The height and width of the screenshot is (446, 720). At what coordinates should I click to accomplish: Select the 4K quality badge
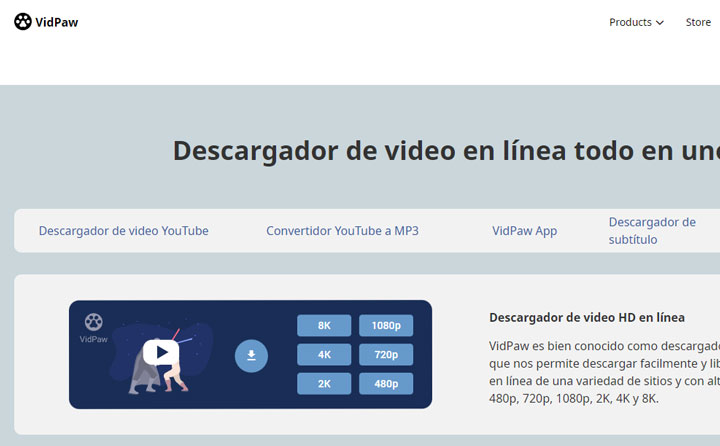click(324, 355)
